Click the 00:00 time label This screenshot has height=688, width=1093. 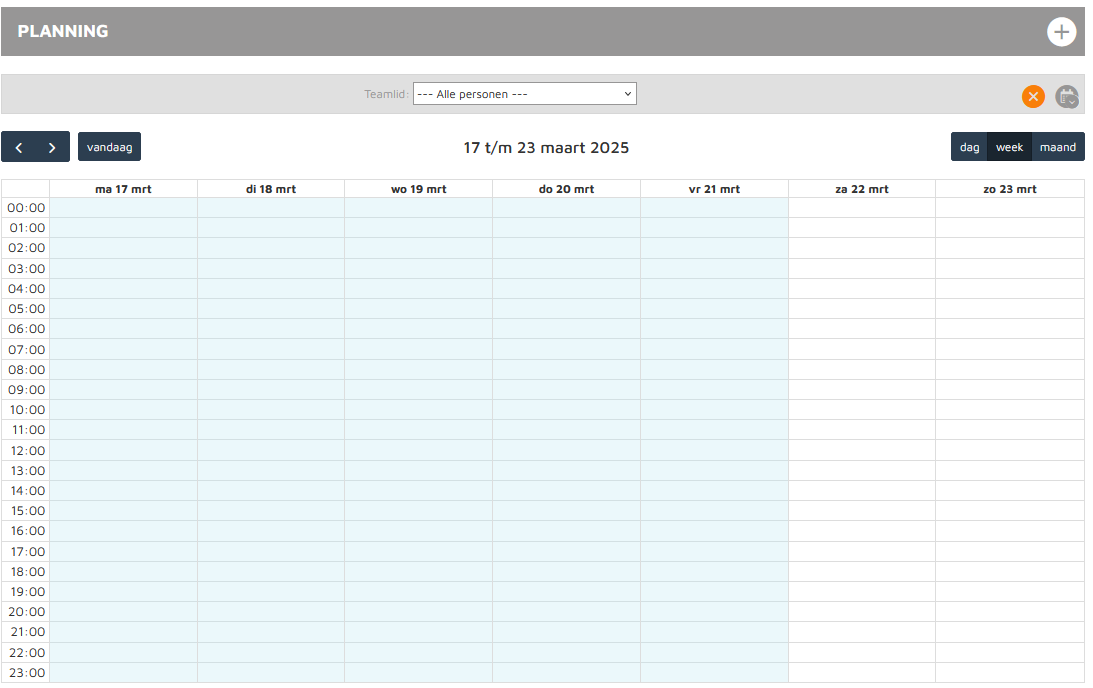26,208
